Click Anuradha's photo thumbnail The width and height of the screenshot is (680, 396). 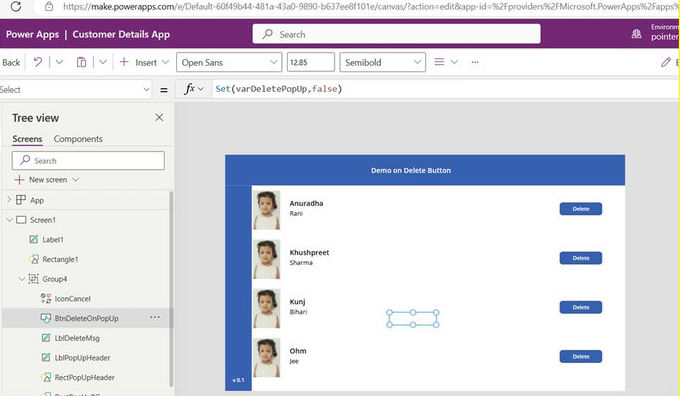click(267, 210)
